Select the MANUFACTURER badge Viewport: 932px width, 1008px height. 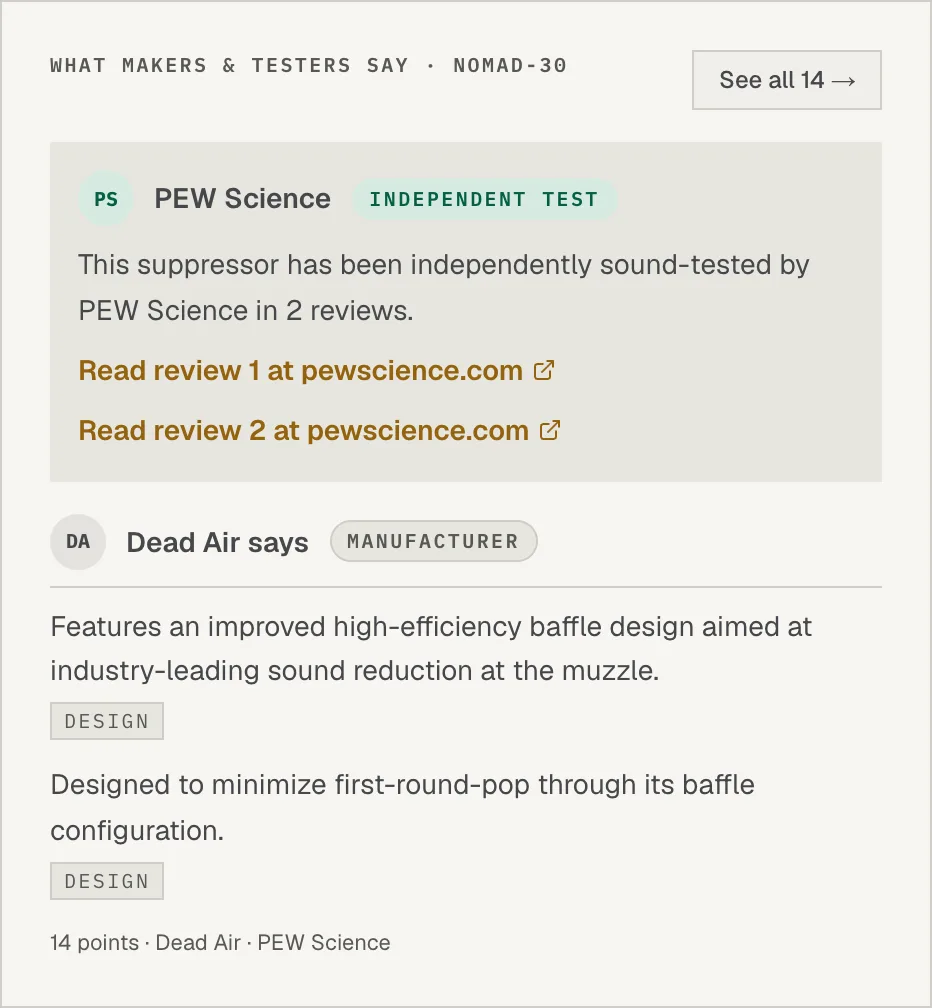tap(433, 541)
